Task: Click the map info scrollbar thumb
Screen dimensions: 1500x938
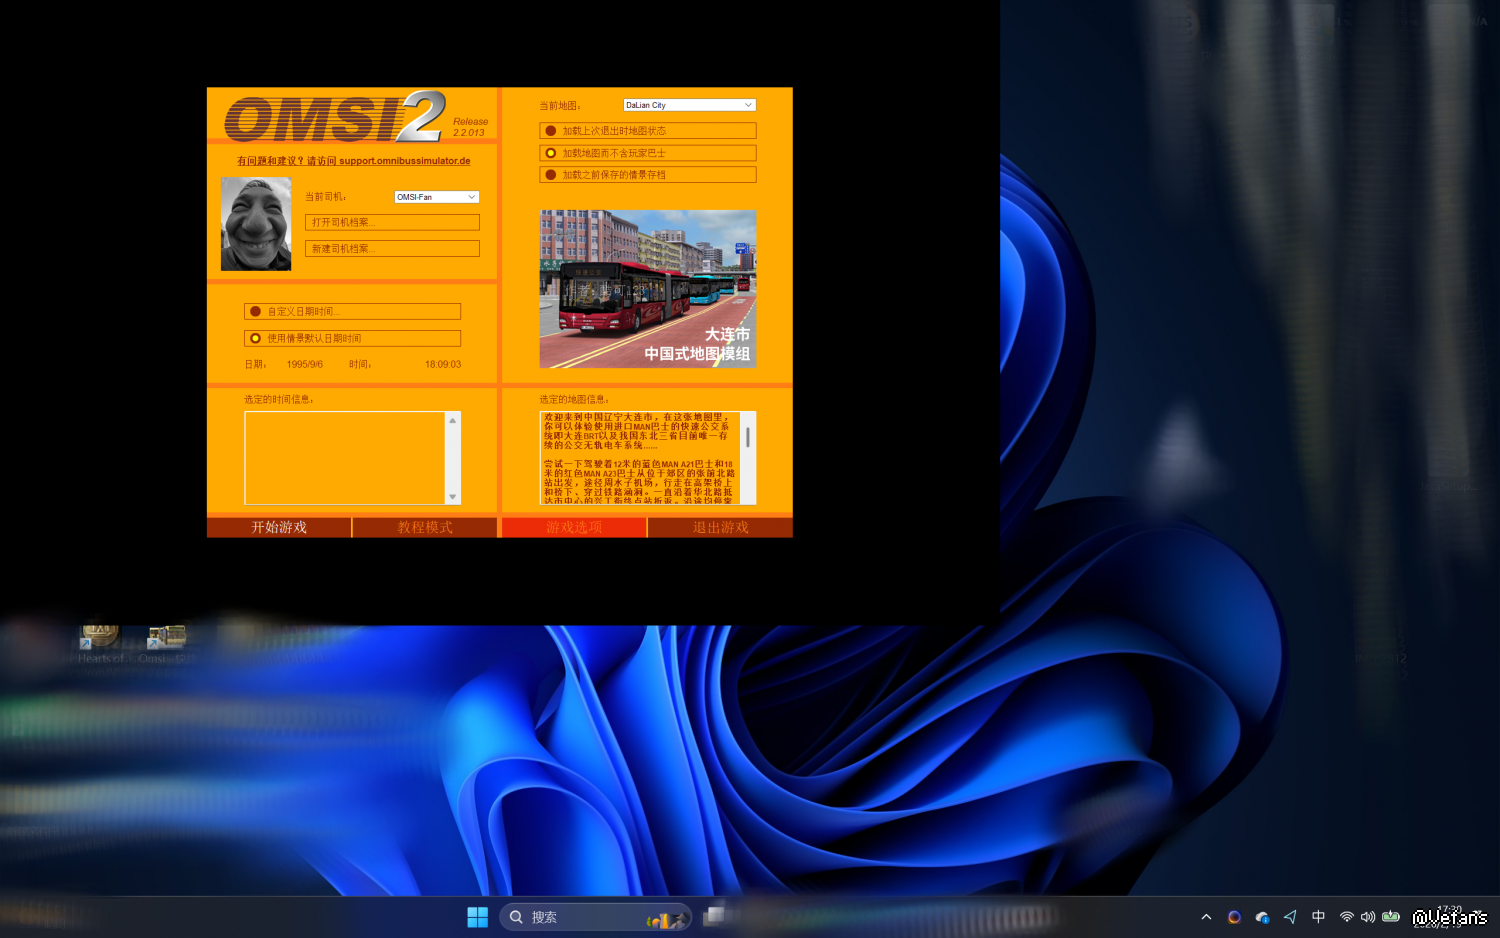Action: tap(748, 437)
